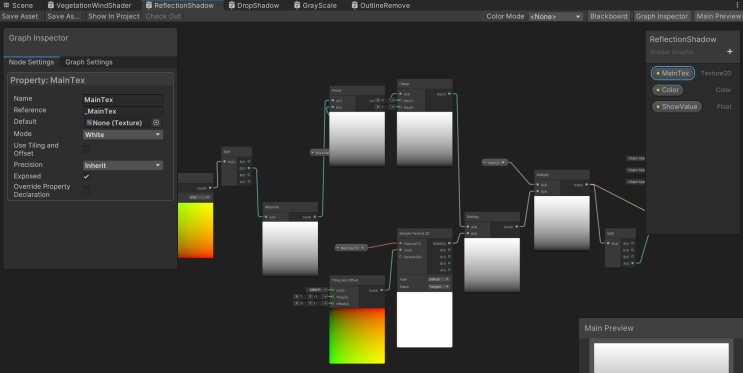This screenshot has height=373, width=743.
Task: Switch to the GrayScale tab
Action: [315, 5]
